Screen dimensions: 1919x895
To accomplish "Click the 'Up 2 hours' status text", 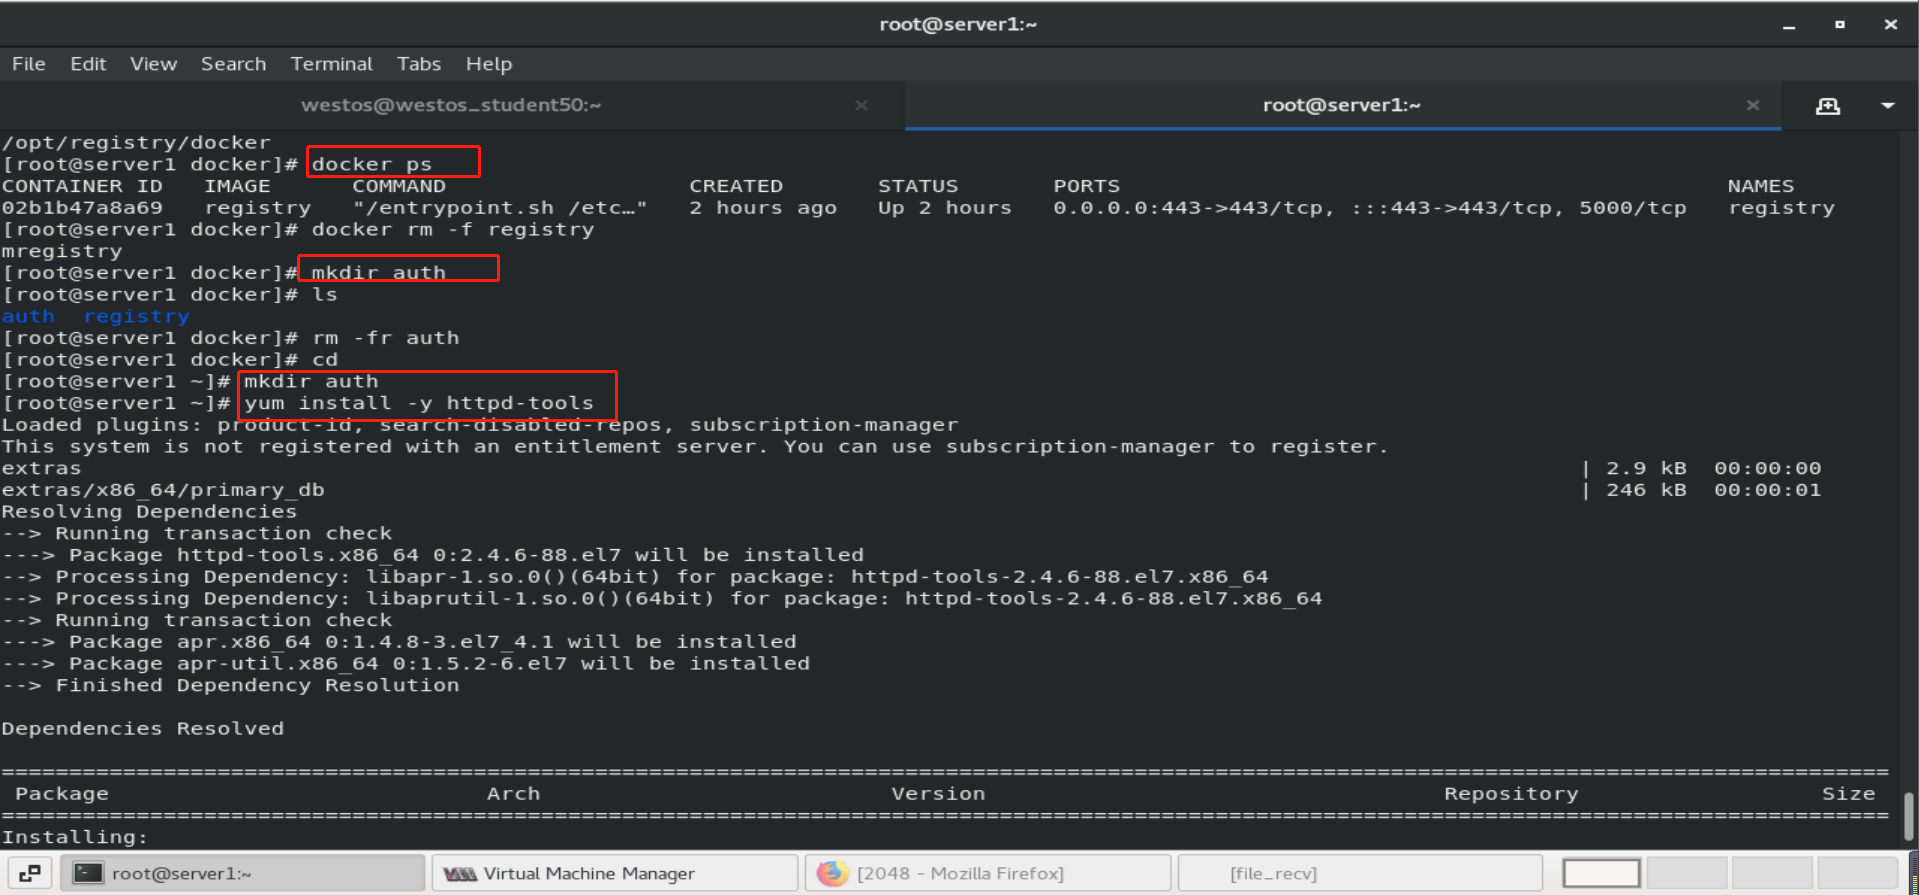I will [x=944, y=208].
